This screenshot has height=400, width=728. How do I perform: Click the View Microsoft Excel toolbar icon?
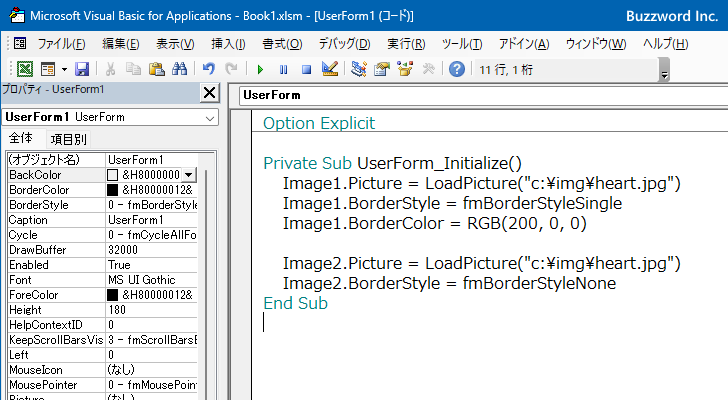pyautogui.click(x=25, y=70)
